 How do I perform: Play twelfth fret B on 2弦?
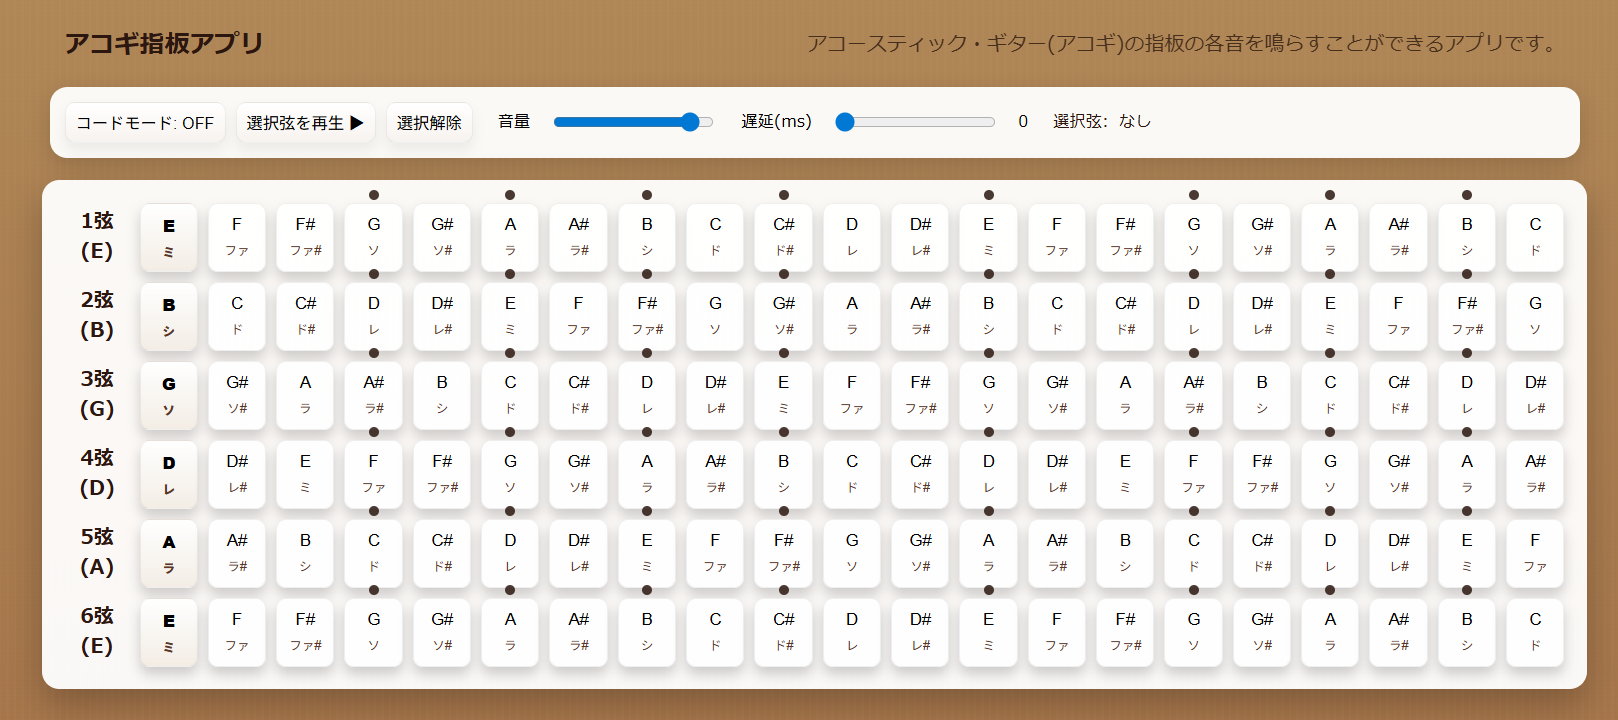click(988, 317)
